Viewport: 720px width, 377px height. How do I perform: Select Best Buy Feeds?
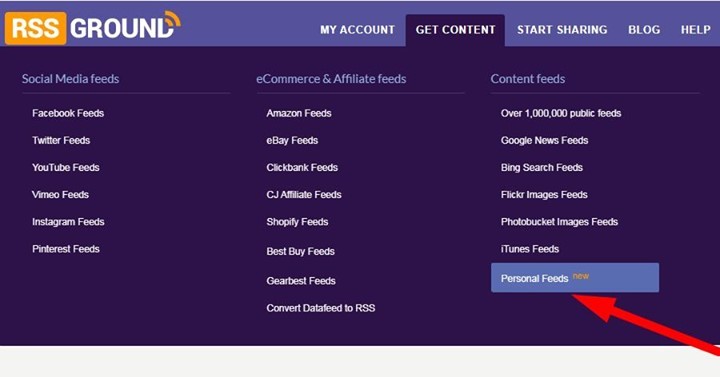[x=300, y=251]
